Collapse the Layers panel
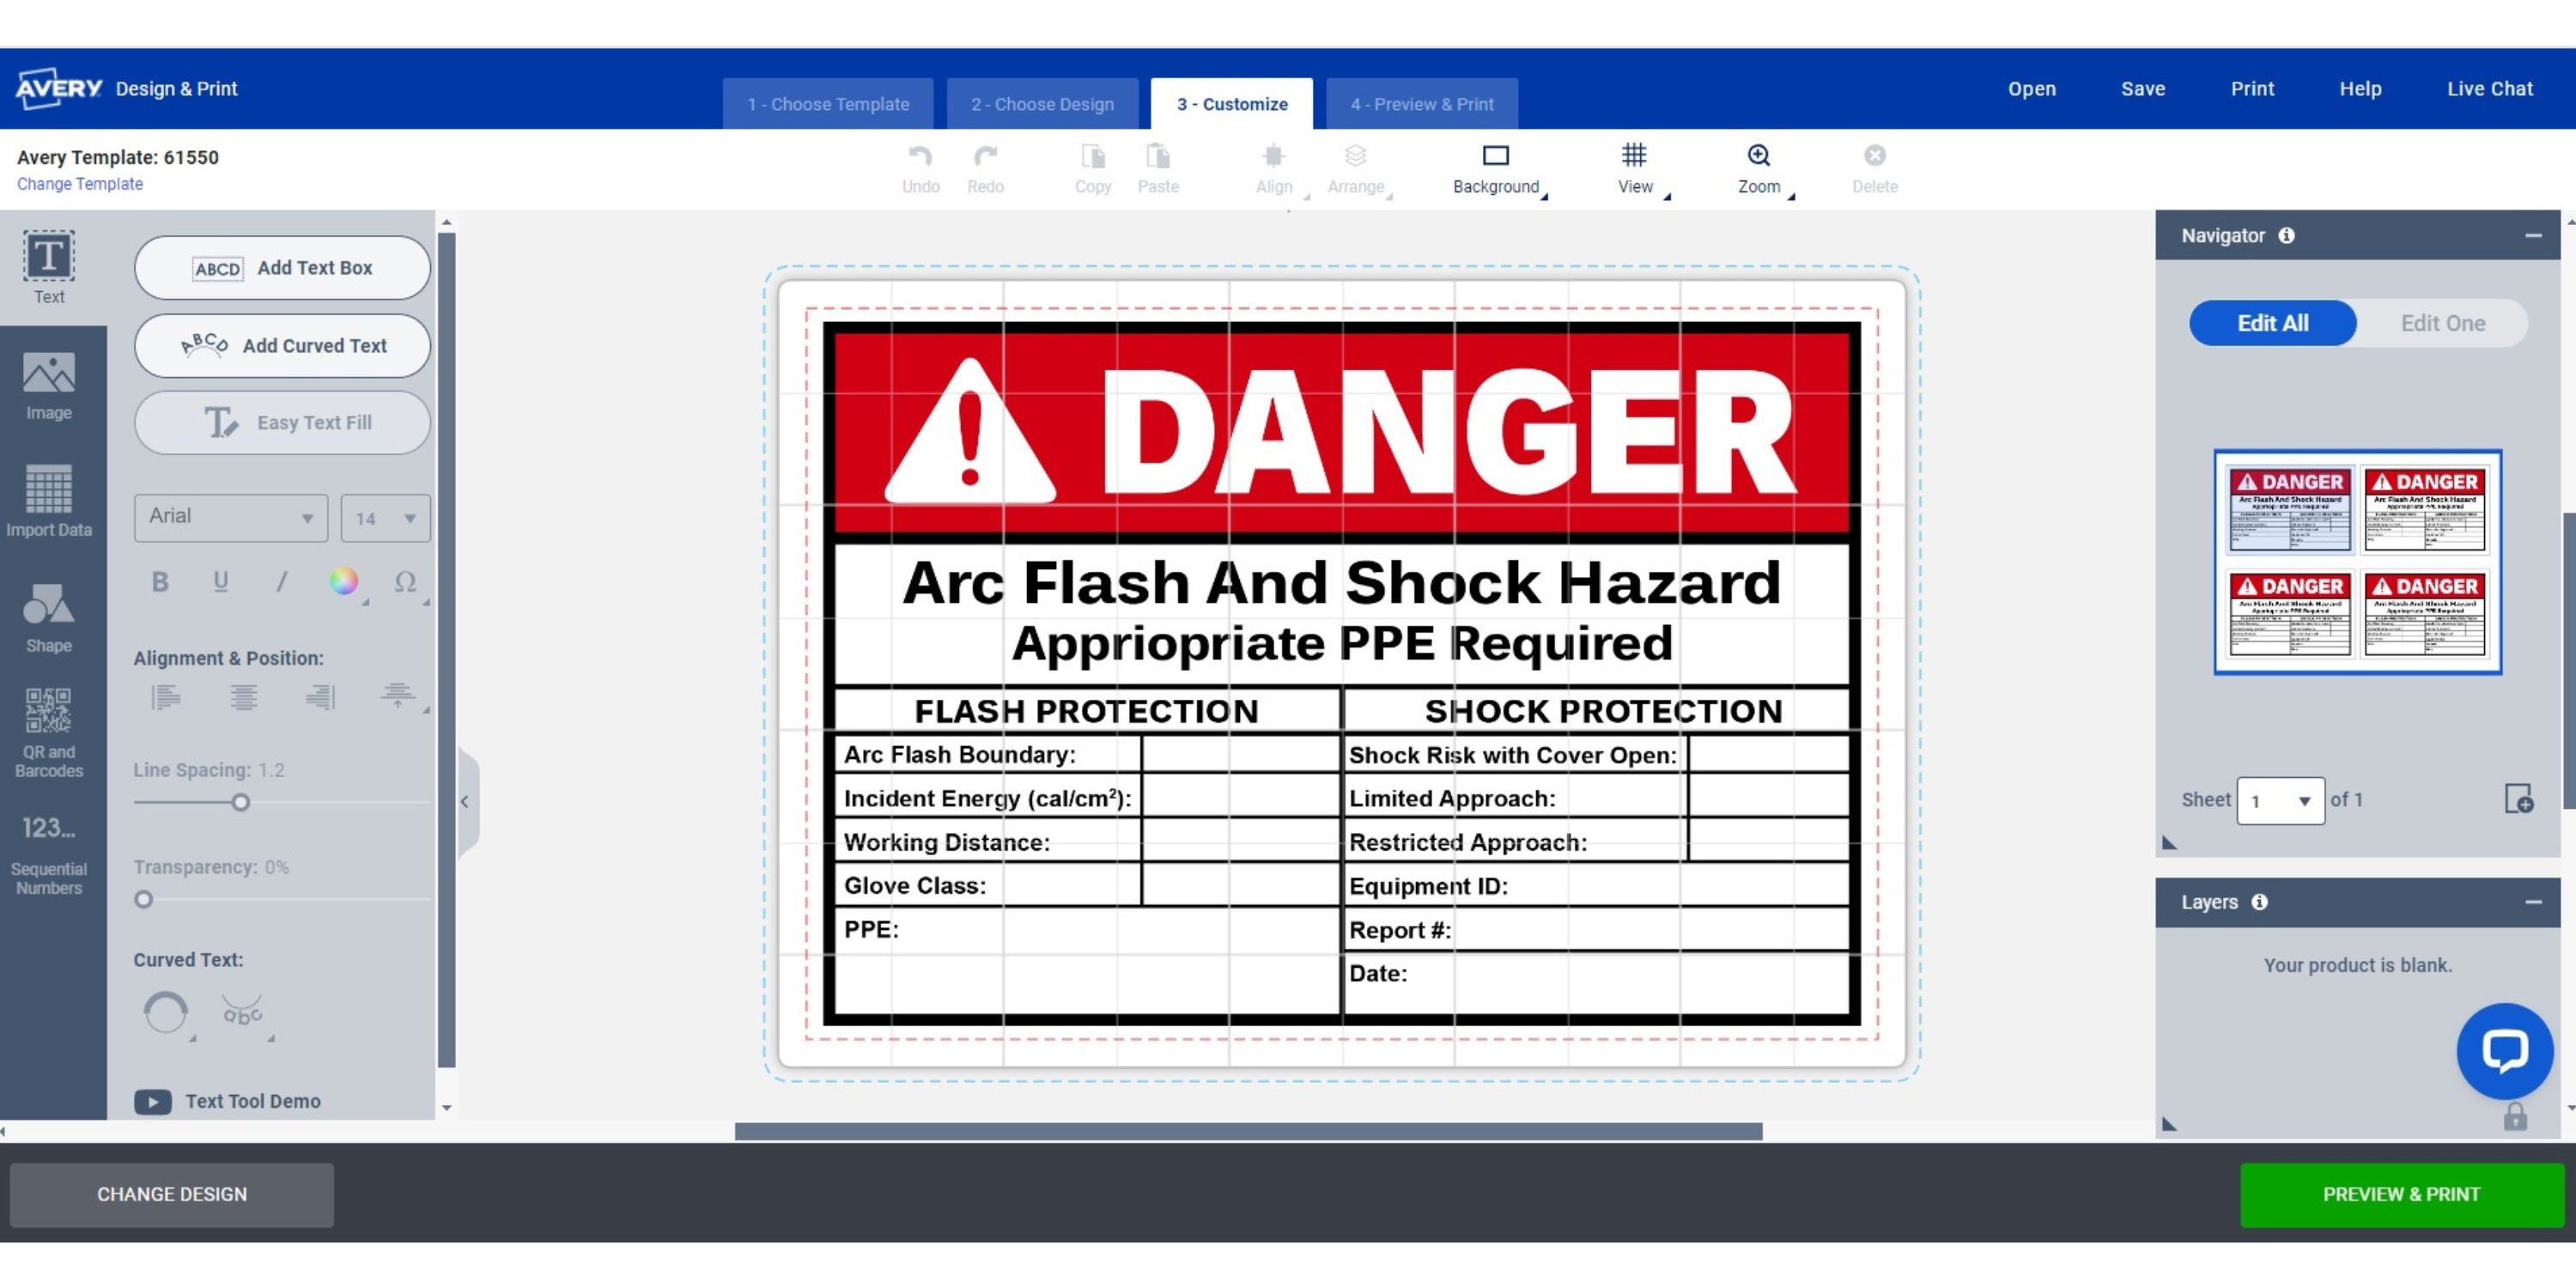This screenshot has height=1288, width=2576. (x=2533, y=902)
